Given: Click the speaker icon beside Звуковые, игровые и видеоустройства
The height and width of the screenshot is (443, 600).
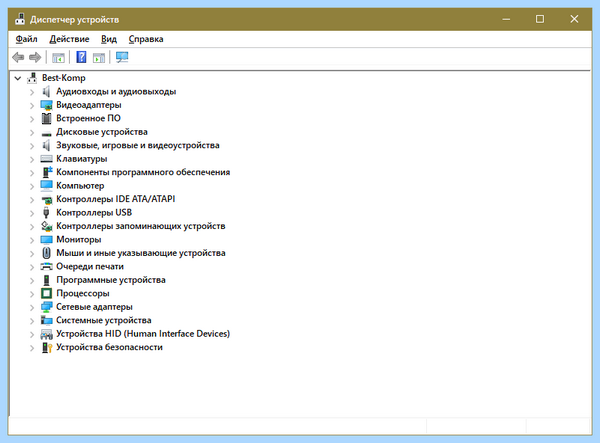Looking at the screenshot, I should point(46,145).
